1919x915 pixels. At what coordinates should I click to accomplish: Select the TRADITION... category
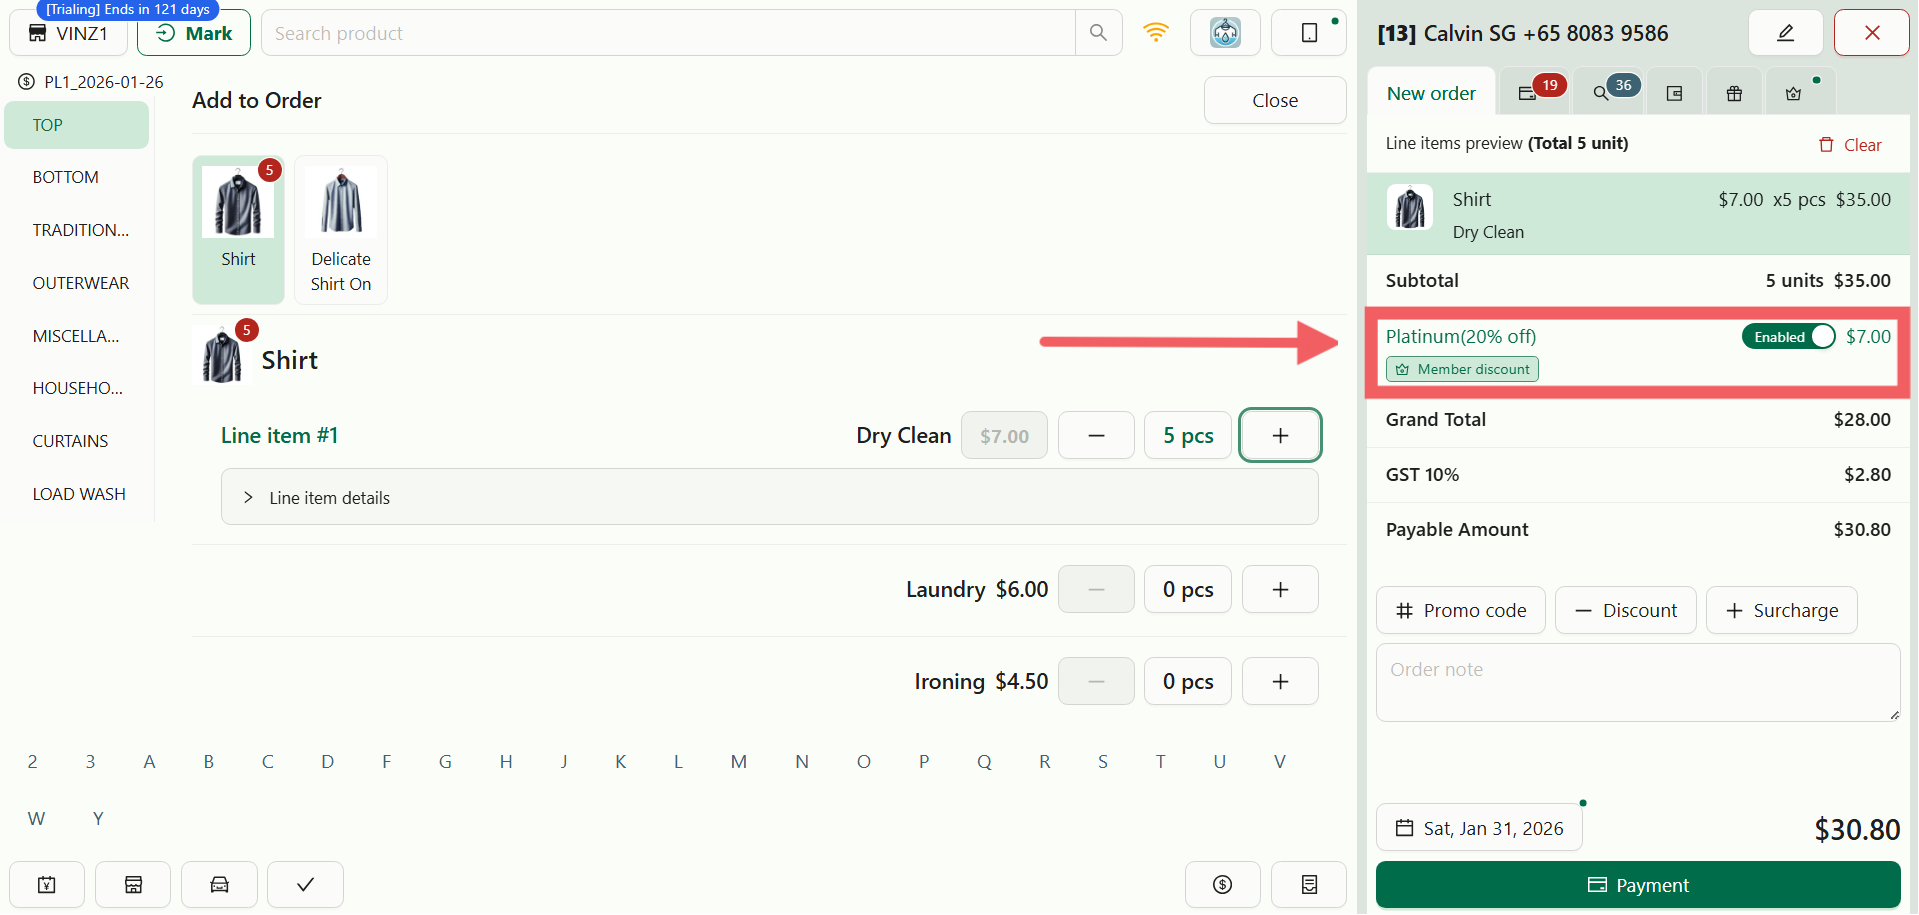click(77, 230)
